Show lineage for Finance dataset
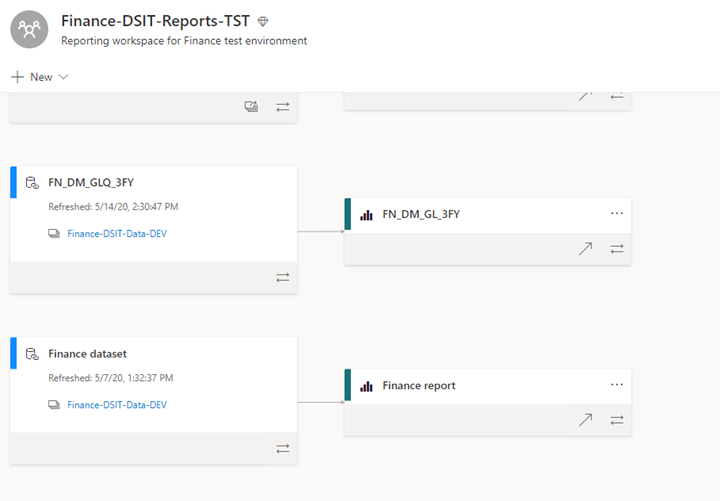This screenshot has width=720, height=501. (283, 449)
